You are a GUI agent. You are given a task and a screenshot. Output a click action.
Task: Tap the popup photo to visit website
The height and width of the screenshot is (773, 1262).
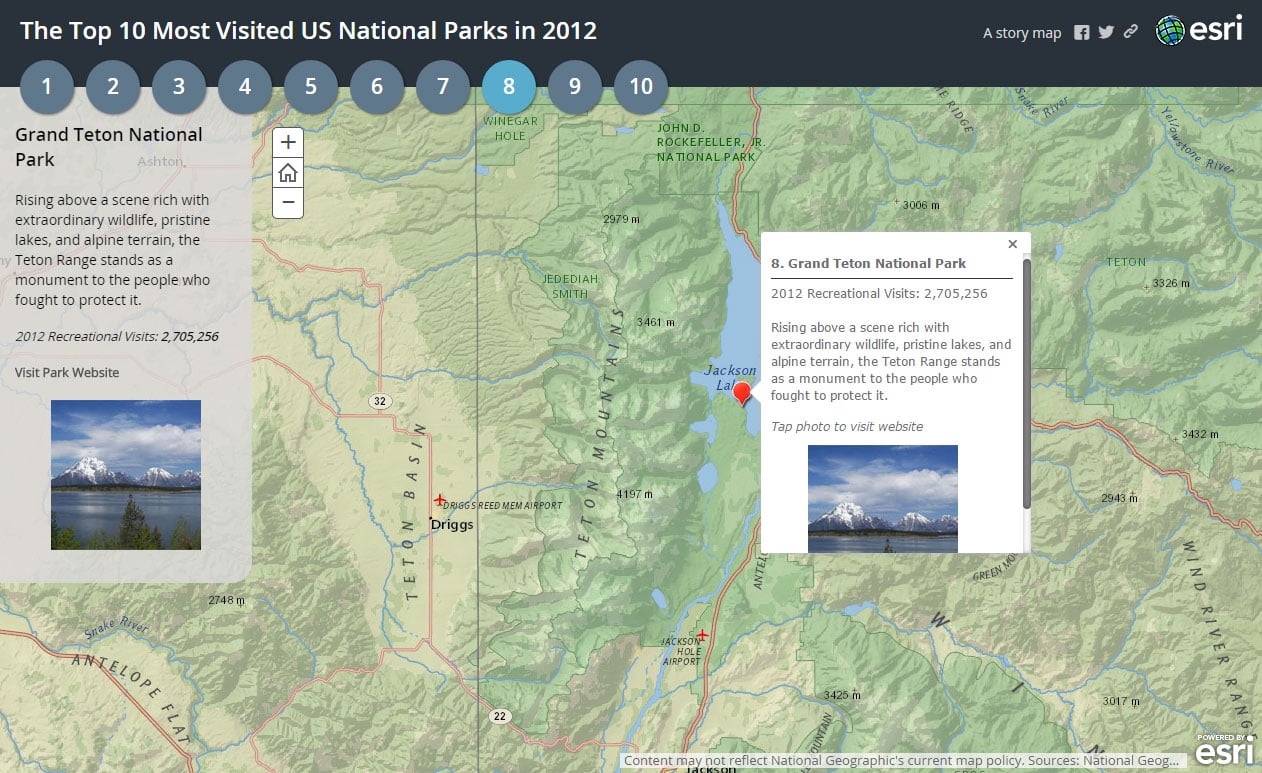882,498
